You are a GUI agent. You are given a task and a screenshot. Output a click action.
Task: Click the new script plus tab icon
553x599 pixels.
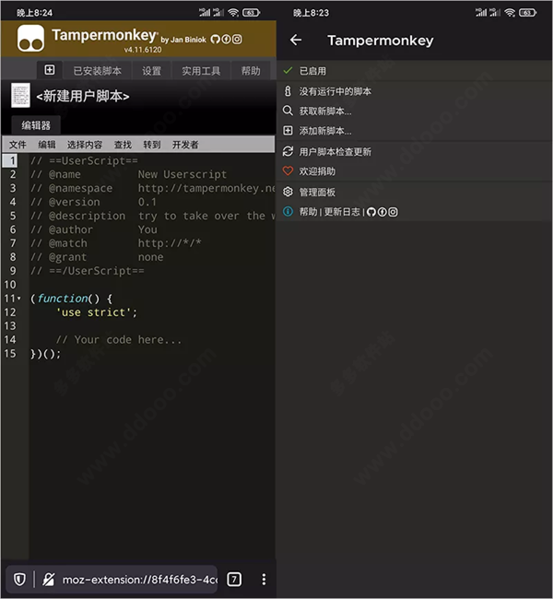point(49,70)
